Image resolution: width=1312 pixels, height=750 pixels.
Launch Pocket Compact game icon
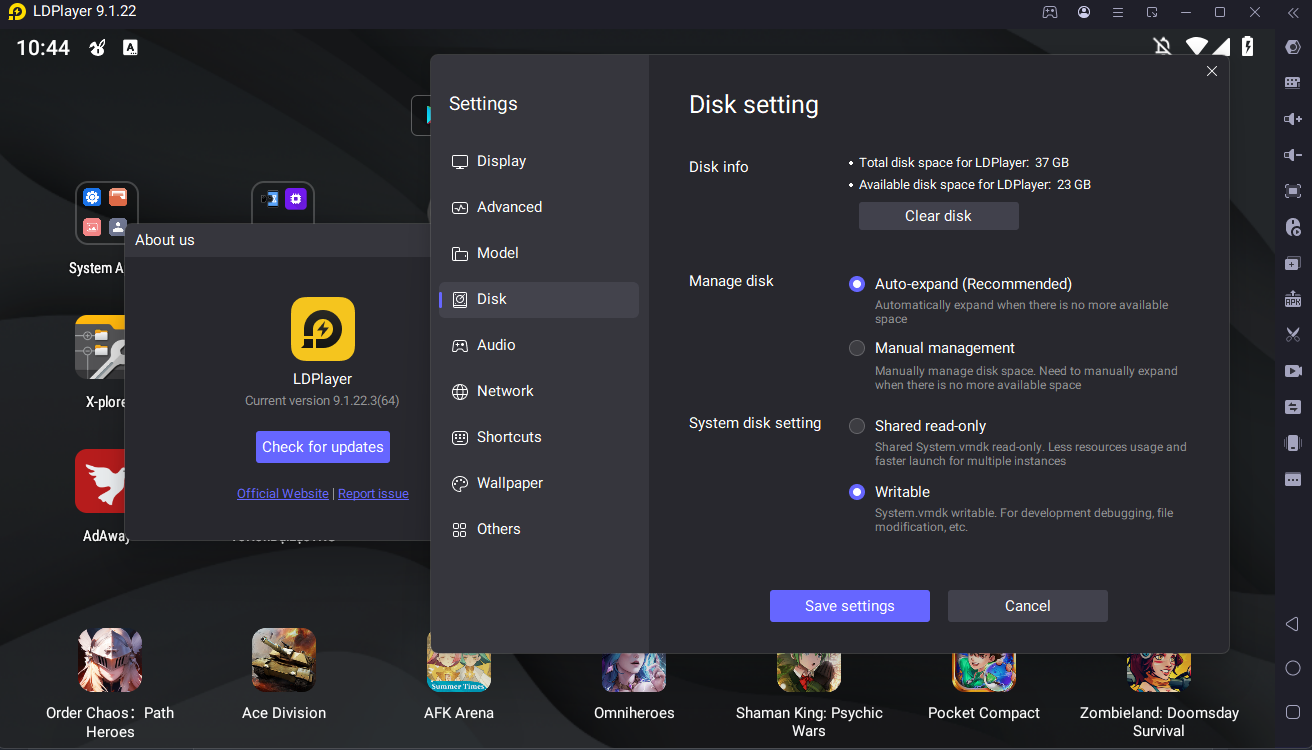tap(984, 673)
